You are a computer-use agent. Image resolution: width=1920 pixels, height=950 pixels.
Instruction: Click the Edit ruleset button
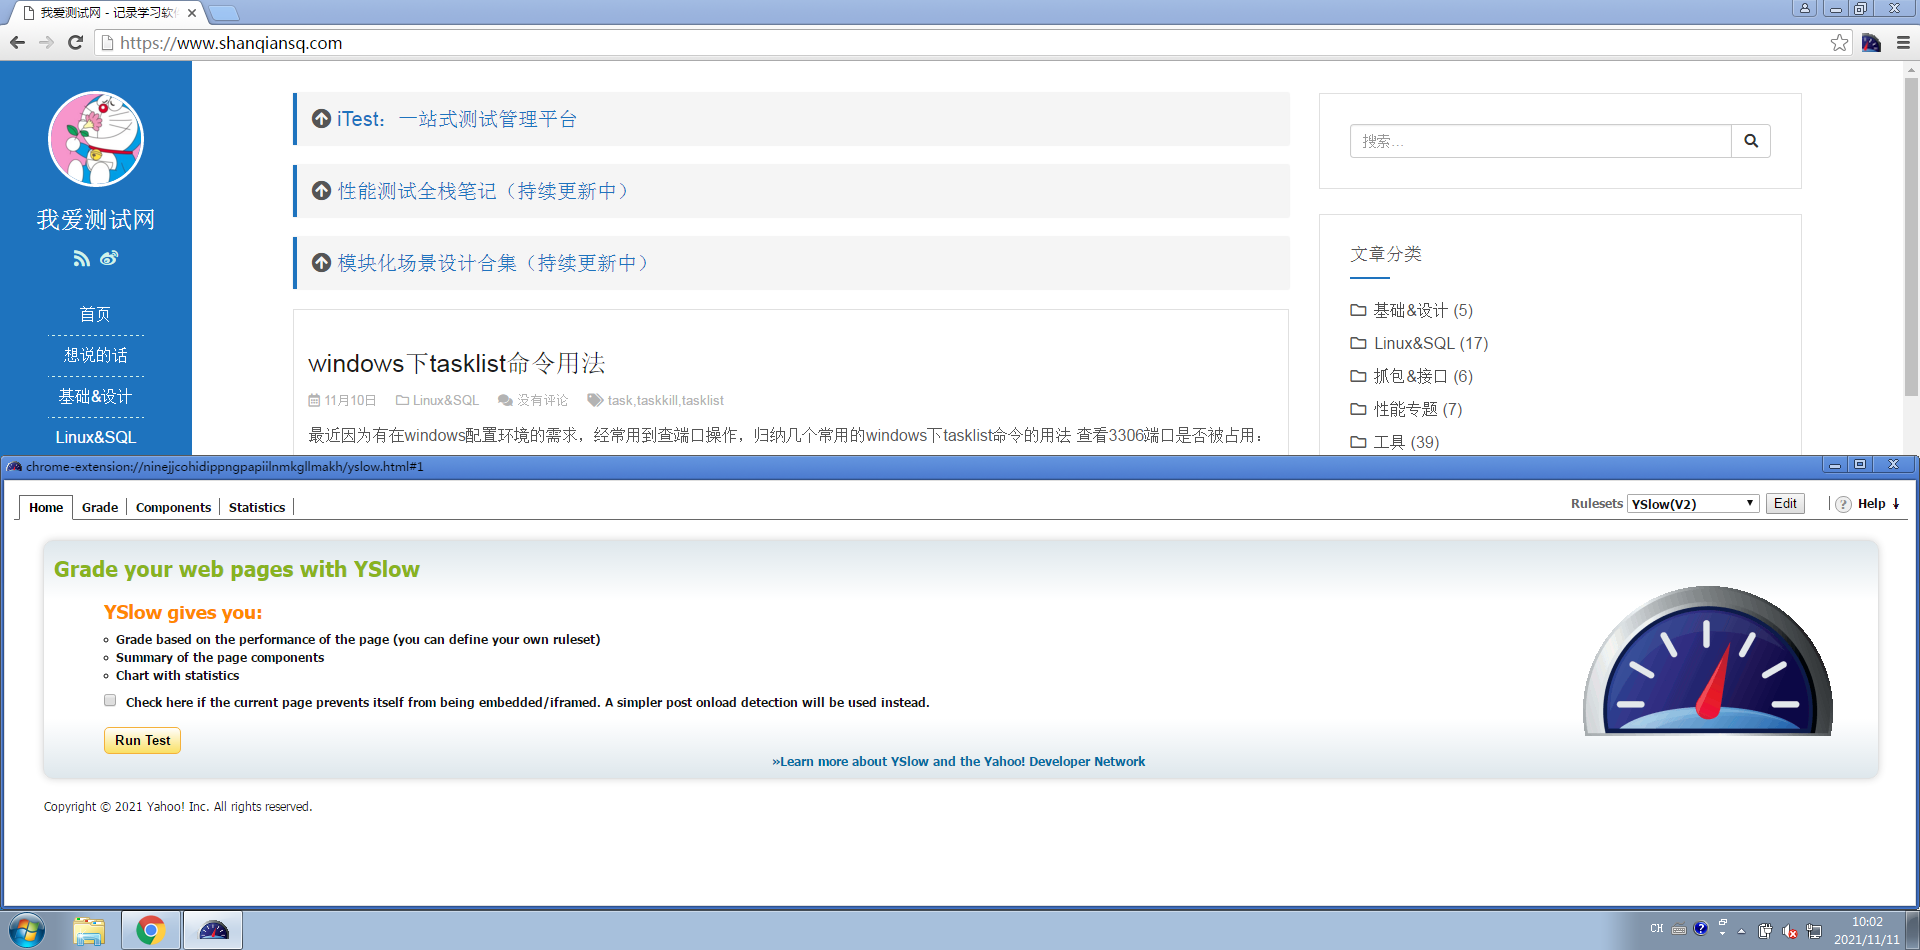tap(1785, 503)
